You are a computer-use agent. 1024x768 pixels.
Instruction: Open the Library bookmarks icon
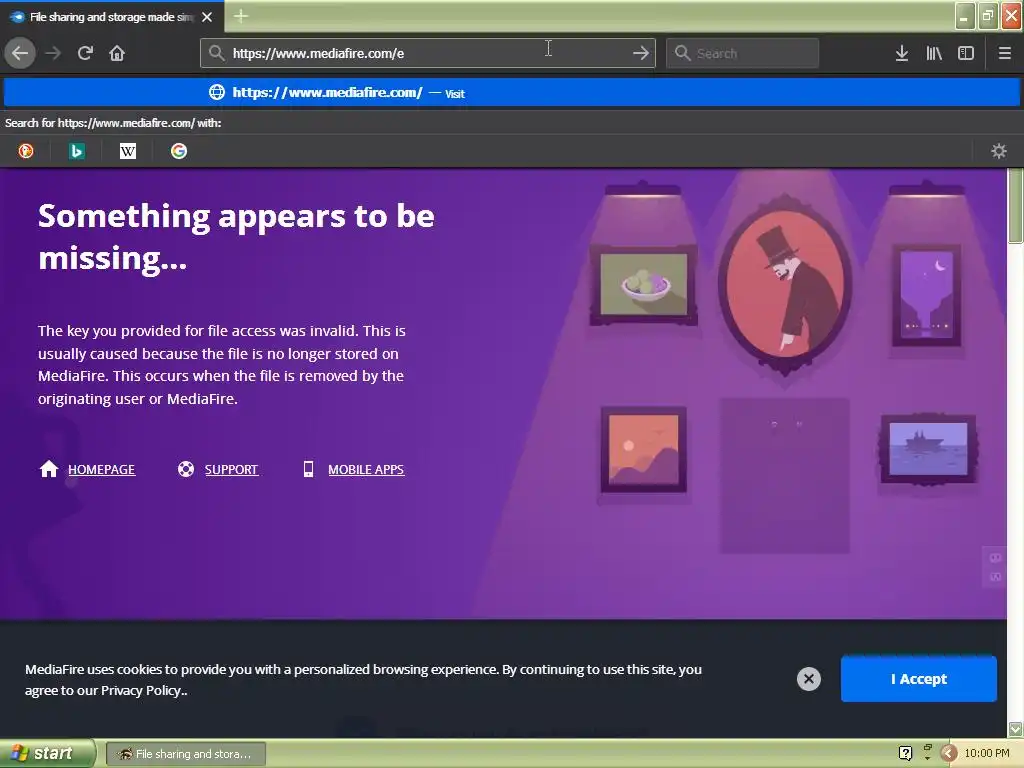[x=934, y=54]
